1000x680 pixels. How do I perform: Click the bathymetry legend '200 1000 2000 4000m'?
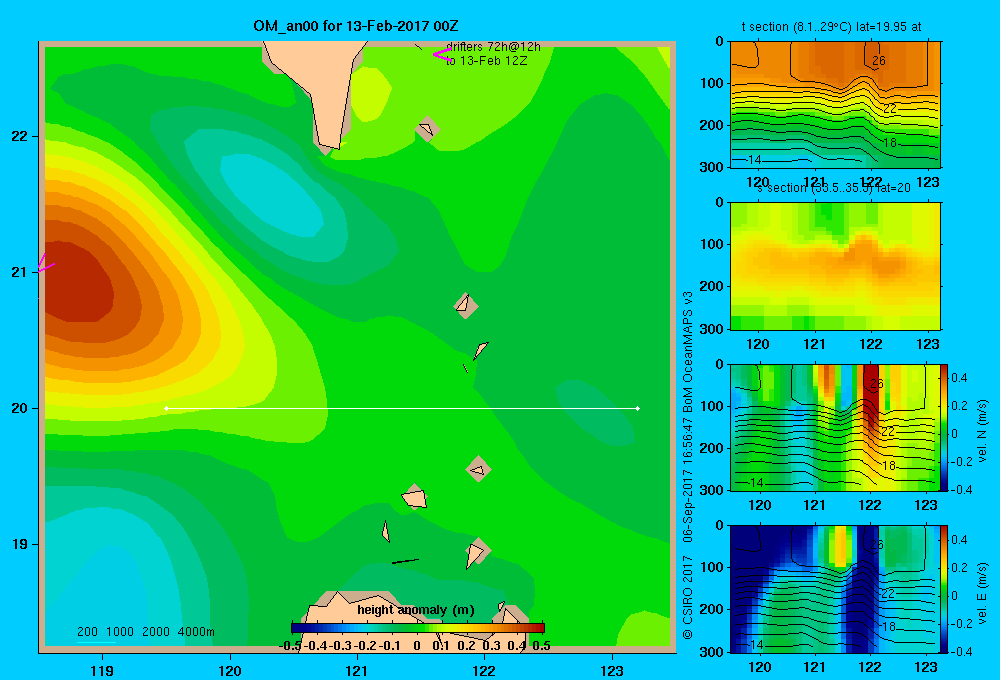pos(145,632)
